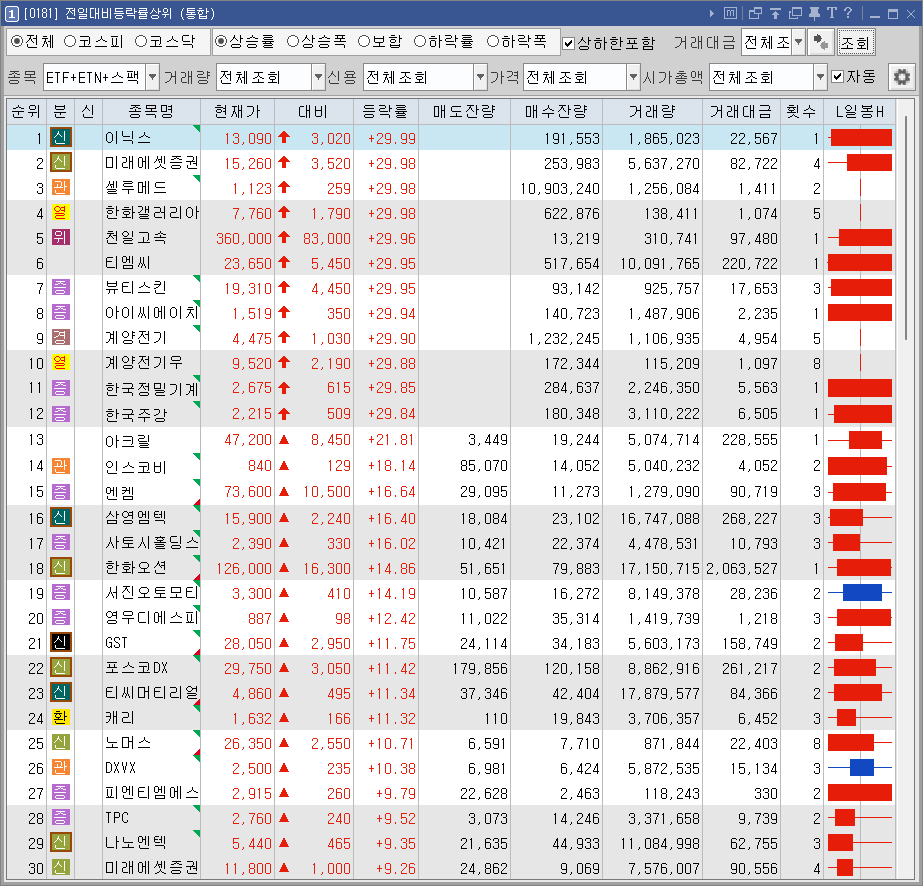
Task: Click the 열 badge in 한화갤러리아 row
Action: [x=60, y=213]
